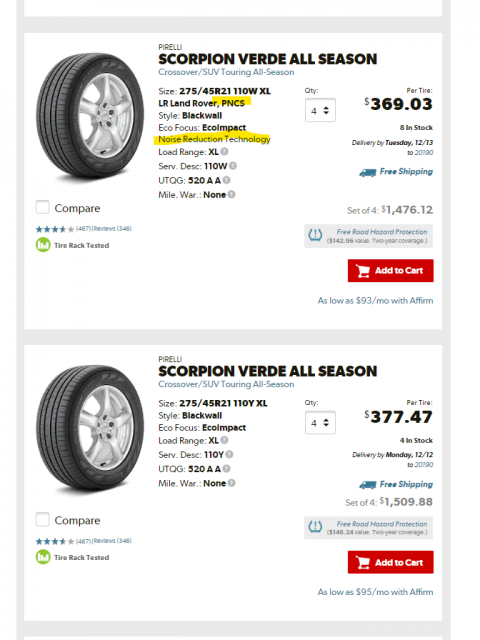
Task: Click Road Hazard Protection icon, $142.96 value
Action: click(x=315, y=235)
